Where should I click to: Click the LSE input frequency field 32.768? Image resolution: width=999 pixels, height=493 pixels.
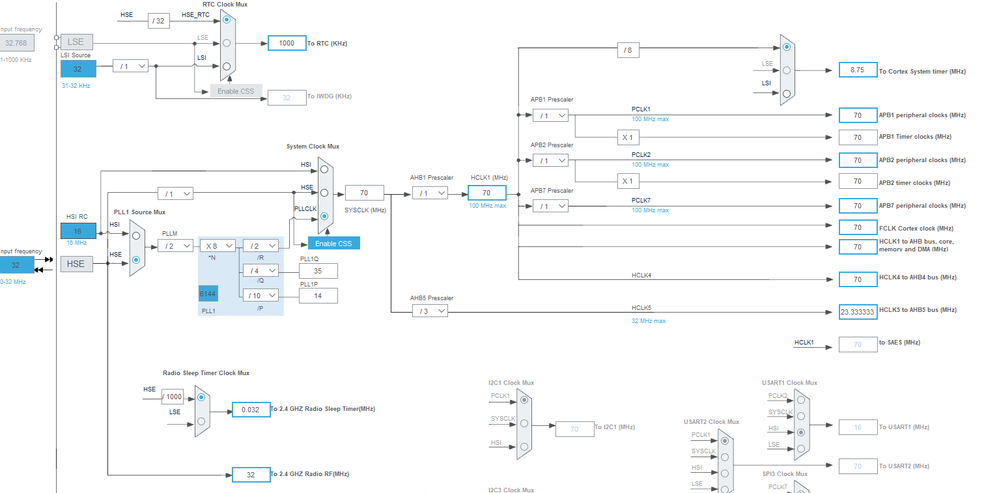(x=17, y=43)
